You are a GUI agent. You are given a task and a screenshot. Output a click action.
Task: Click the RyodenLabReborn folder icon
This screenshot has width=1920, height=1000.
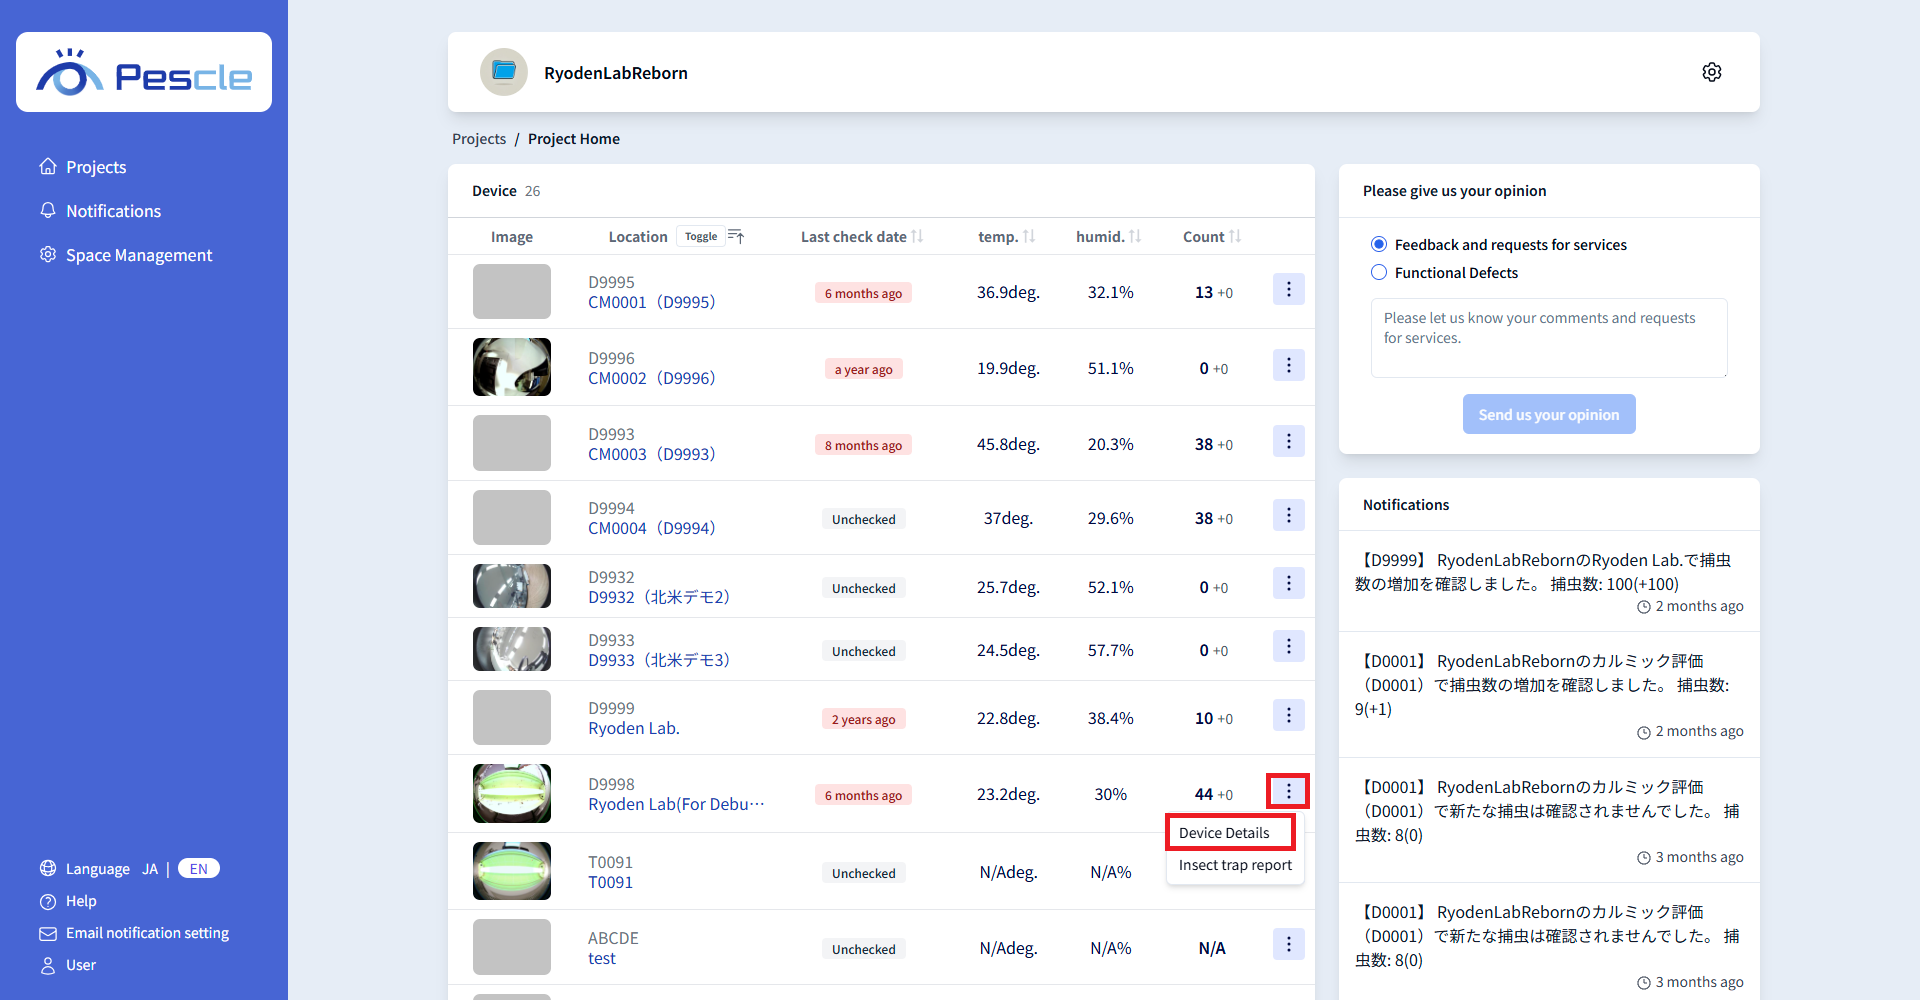click(x=504, y=72)
